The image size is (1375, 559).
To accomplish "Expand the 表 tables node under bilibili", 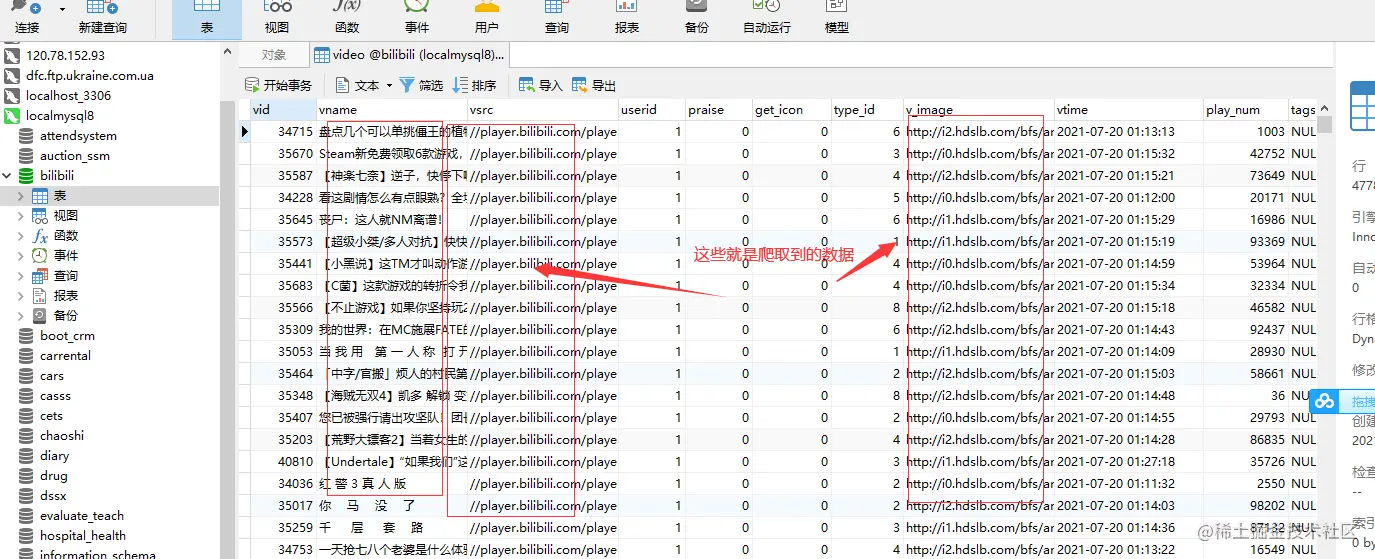I will pyautogui.click(x=21, y=195).
